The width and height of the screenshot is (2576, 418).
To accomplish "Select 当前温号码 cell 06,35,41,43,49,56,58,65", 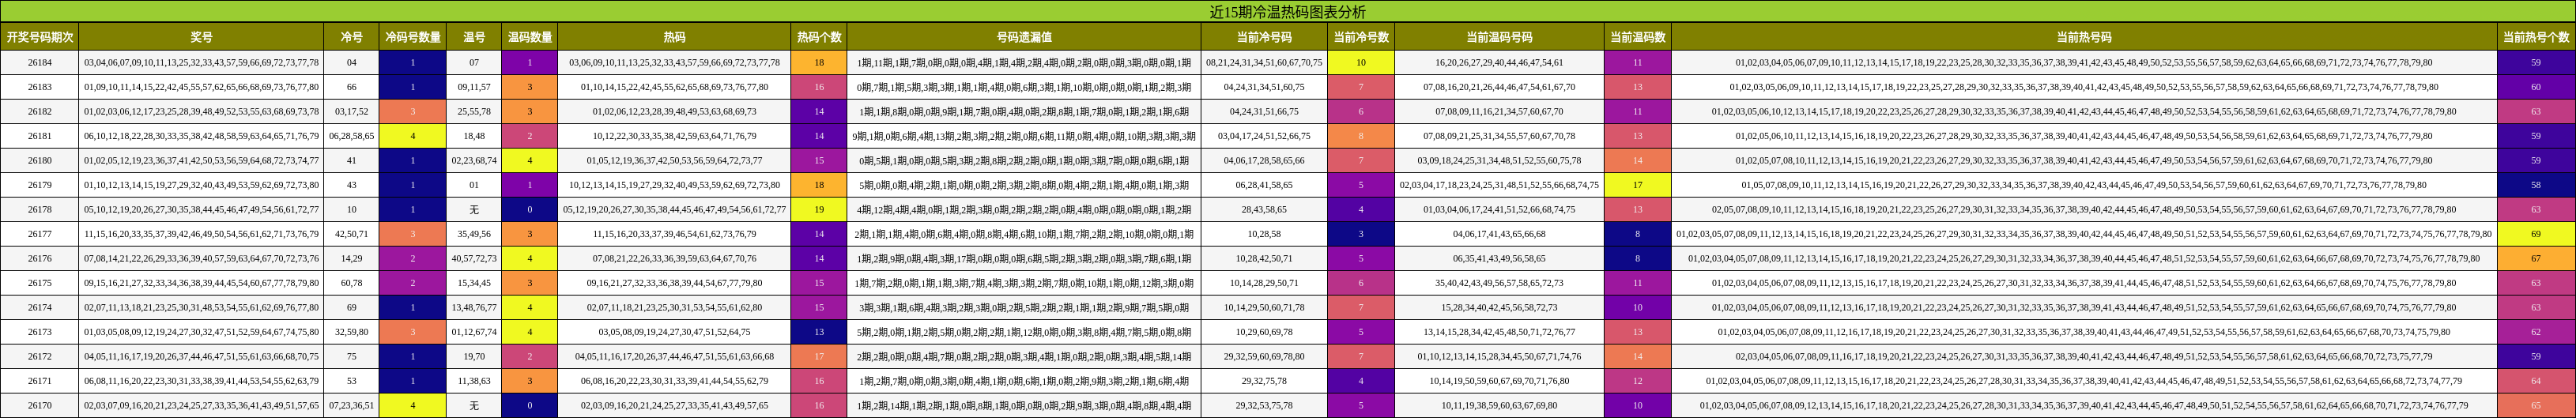I will click(1499, 258).
